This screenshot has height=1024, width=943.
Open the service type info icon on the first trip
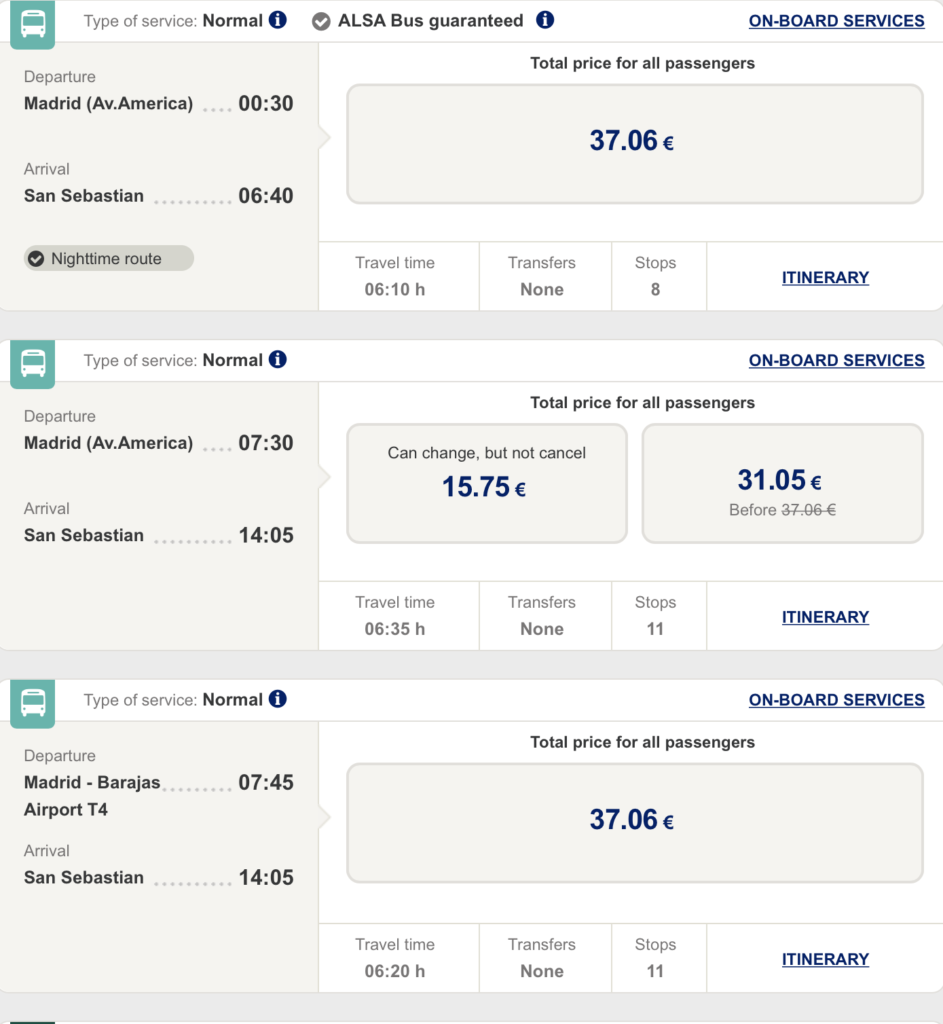278,20
